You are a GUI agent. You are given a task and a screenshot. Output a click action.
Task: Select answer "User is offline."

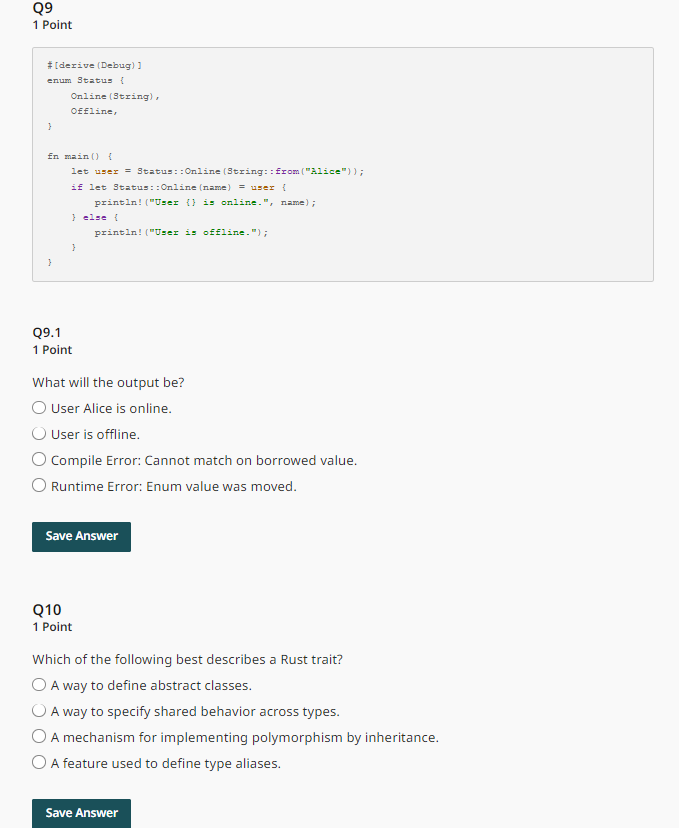tap(38, 433)
